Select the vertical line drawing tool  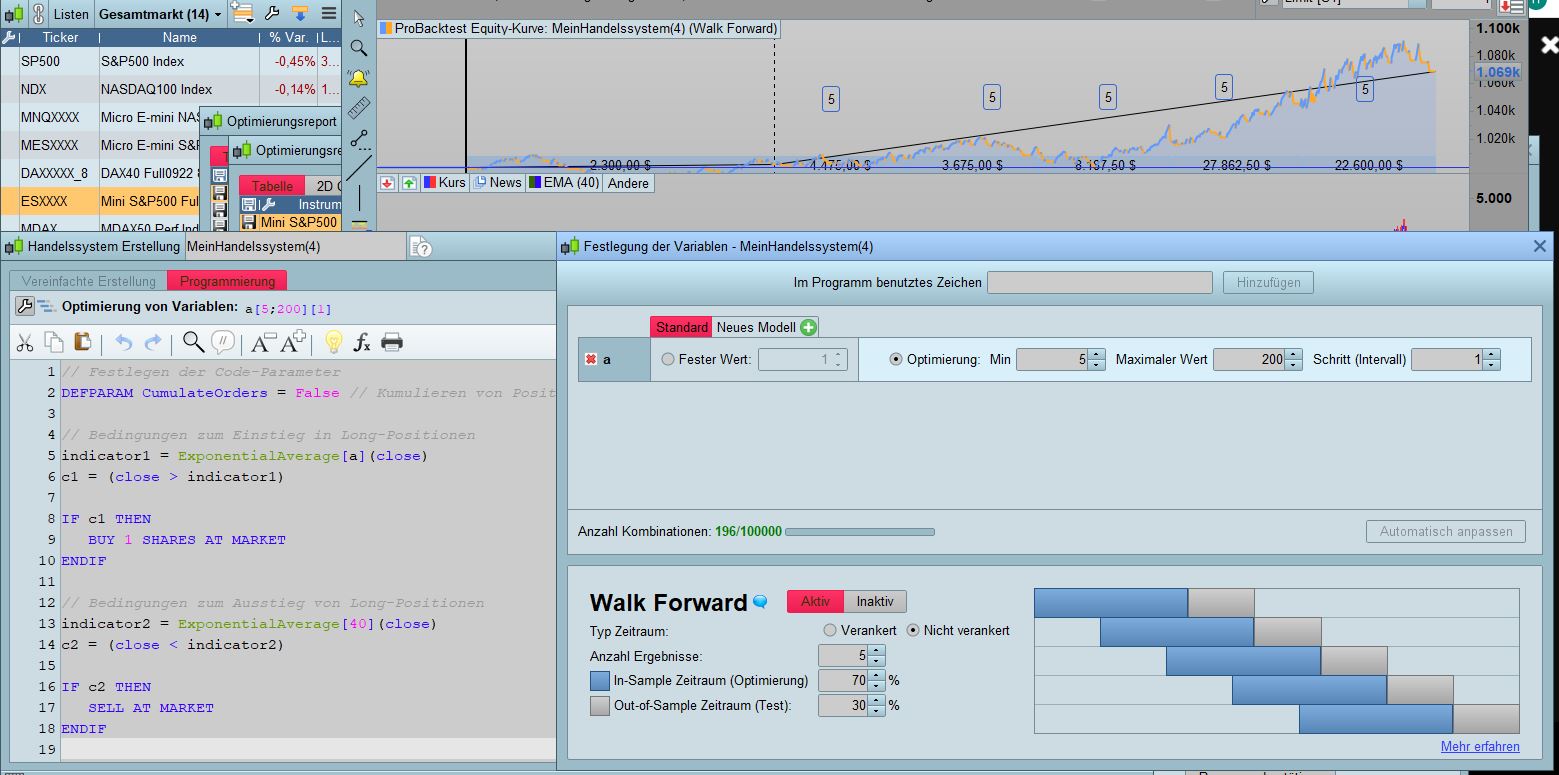pyautogui.click(x=359, y=197)
